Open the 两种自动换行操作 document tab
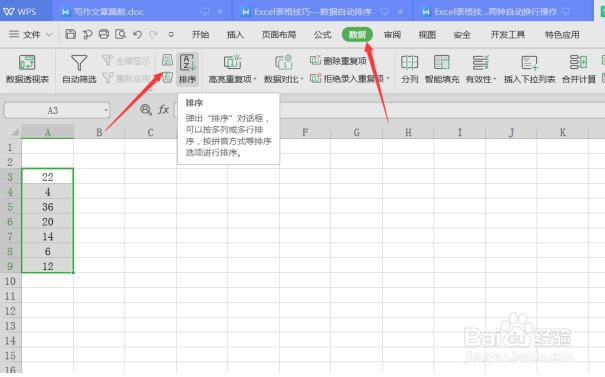605x377 pixels. 503,12
